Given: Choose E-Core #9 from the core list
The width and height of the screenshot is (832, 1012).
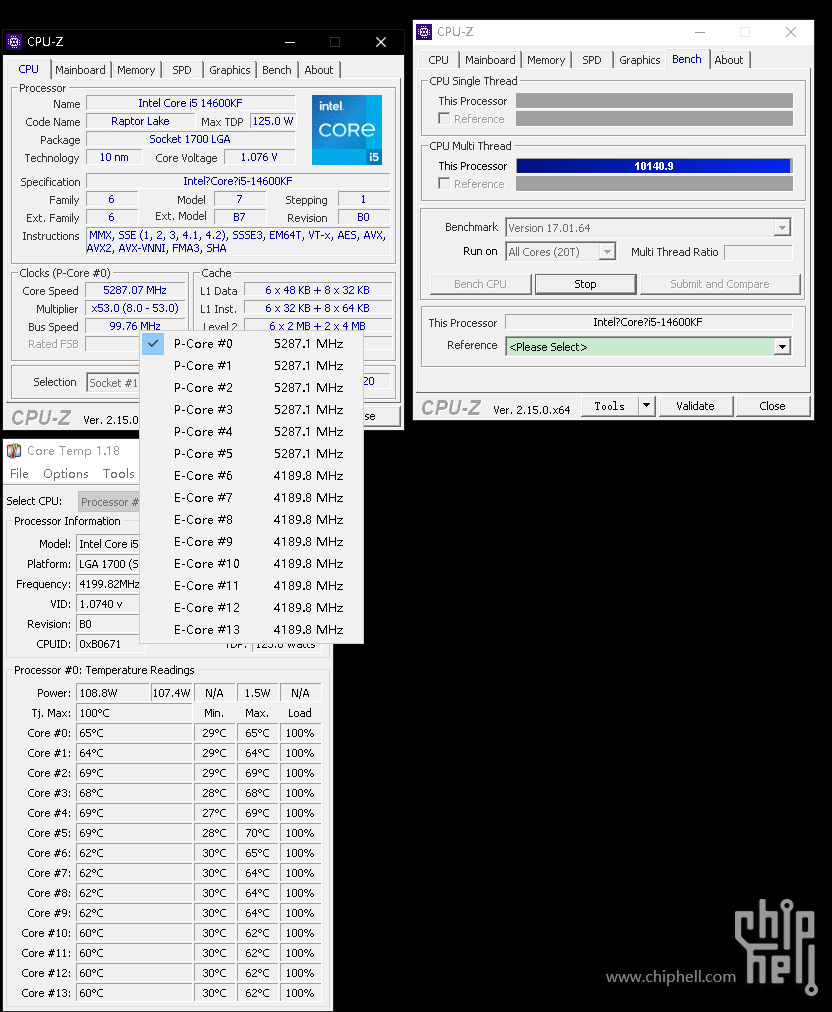Looking at the screenshot, I should click(x=252, y=541).
